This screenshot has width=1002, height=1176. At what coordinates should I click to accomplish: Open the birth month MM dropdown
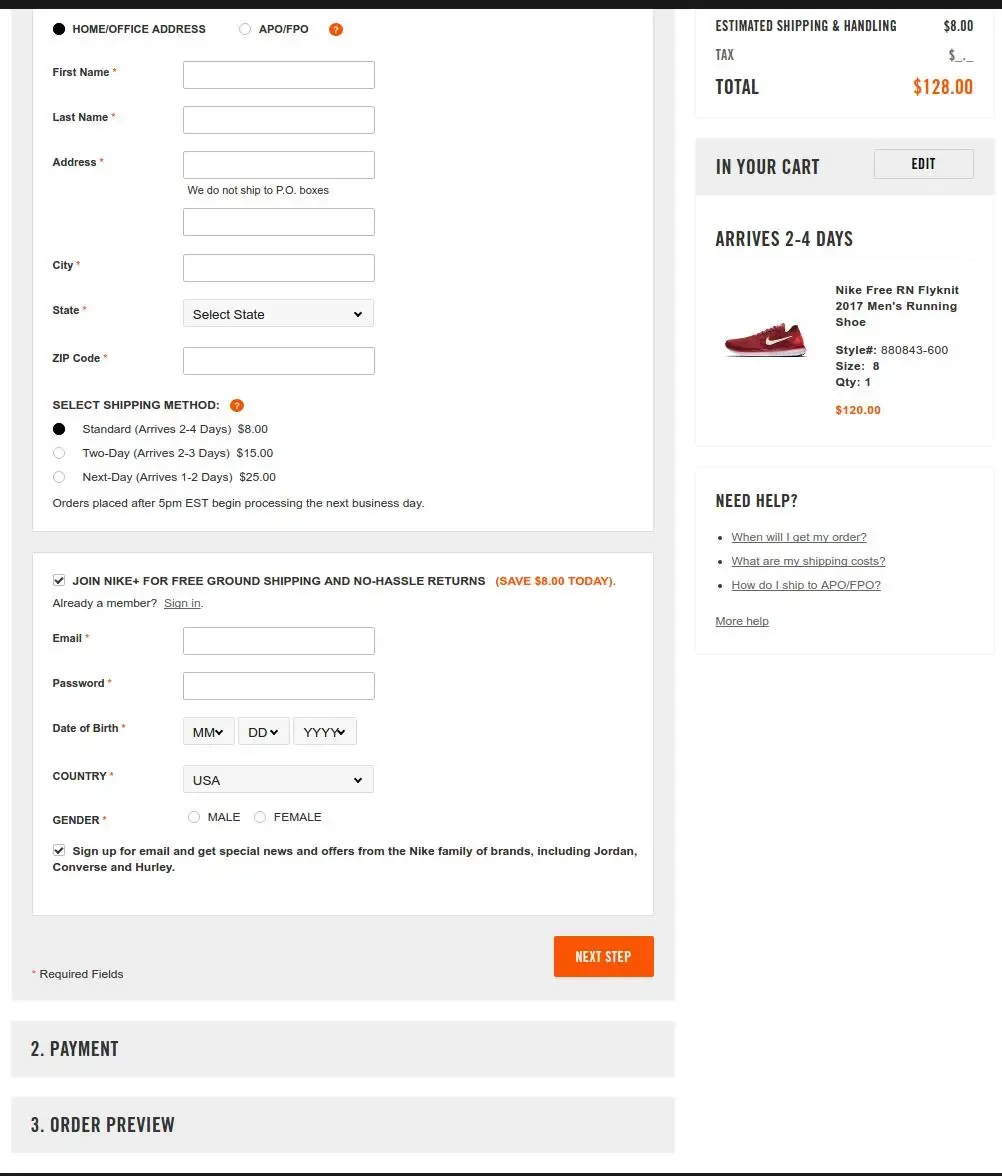(x=208, y=732)
